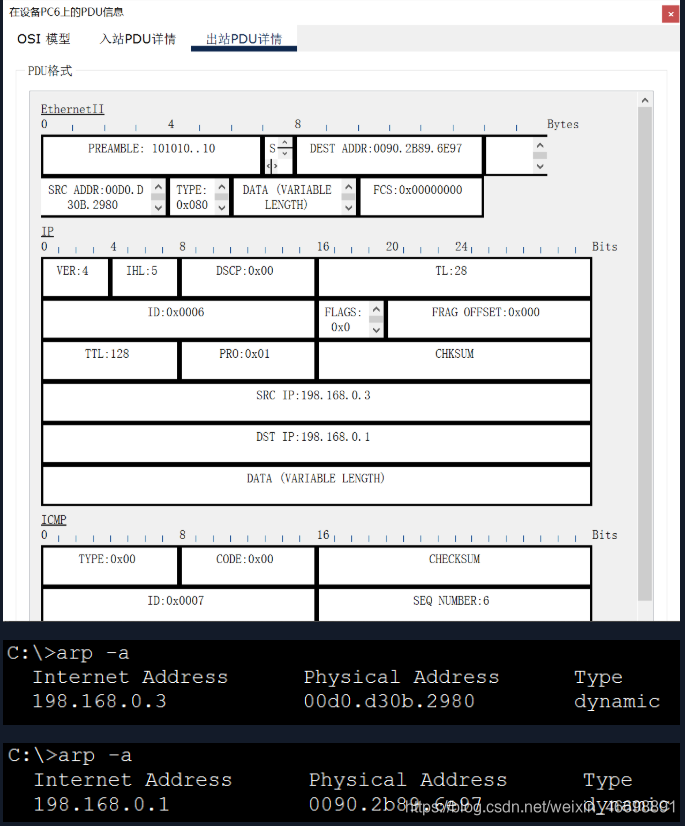
Task: Close the PDU information window
Action: click(670, 14)
